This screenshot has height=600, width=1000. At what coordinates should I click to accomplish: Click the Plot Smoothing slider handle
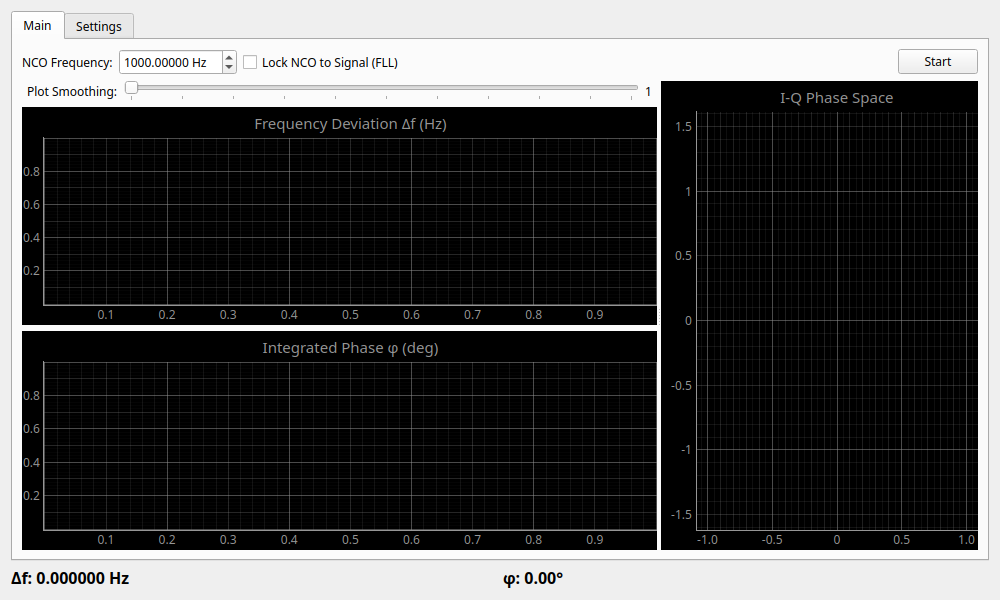click(x=131, y=88)
